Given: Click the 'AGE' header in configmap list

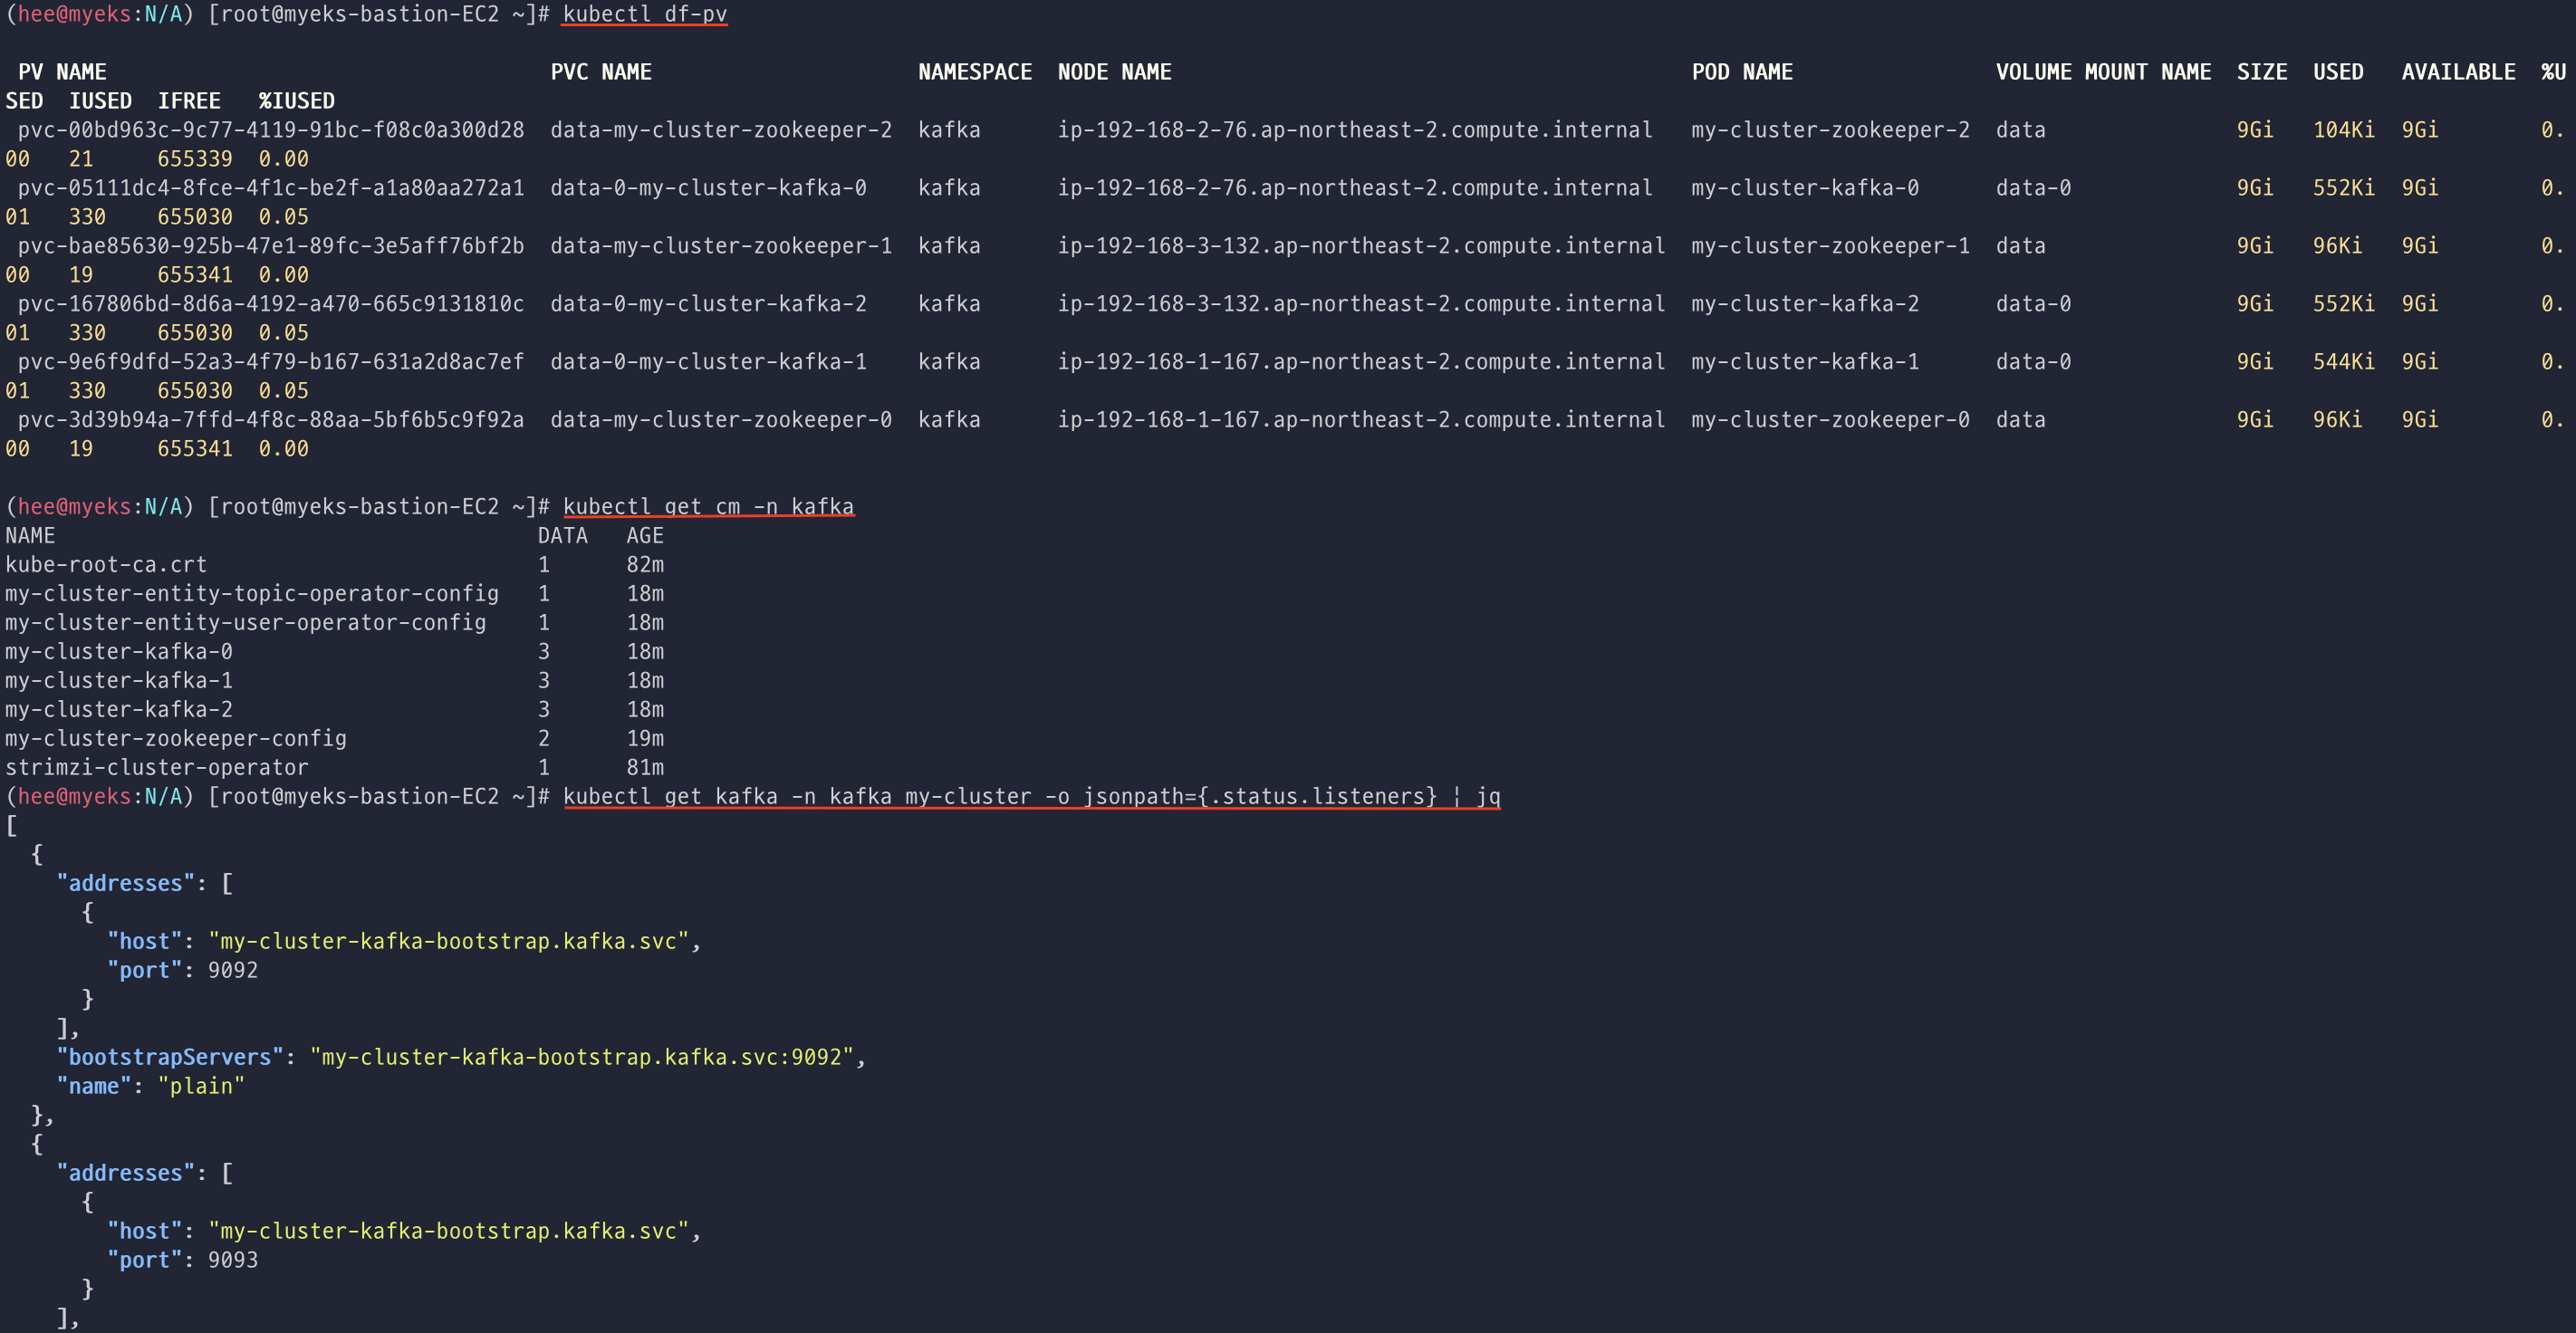Looking at the screenshot, I should click(645, 535).
